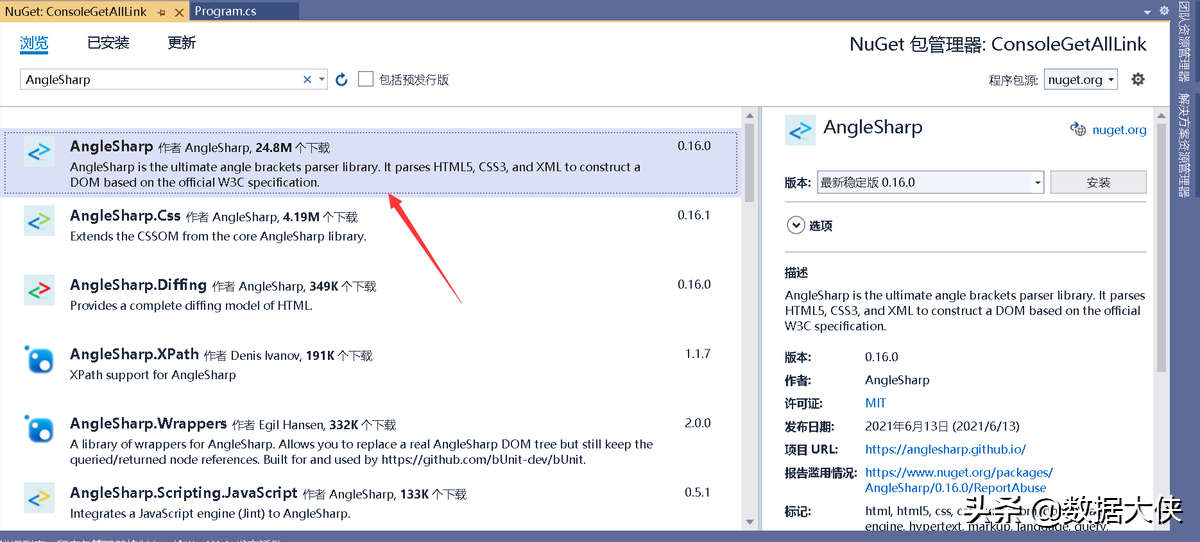The image size is (1200, 542).
Task: Select the AngleSharp package row
Action: point(372,163)
